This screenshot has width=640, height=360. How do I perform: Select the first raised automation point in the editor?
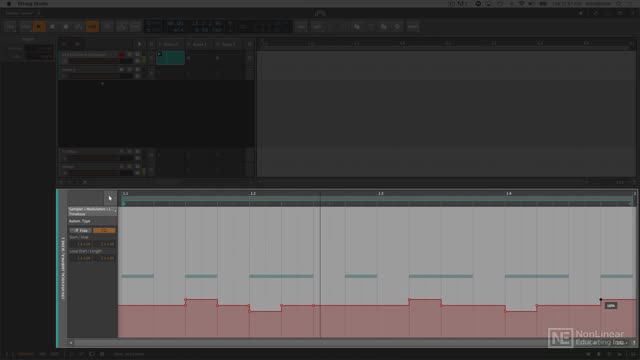pos(186,300)
